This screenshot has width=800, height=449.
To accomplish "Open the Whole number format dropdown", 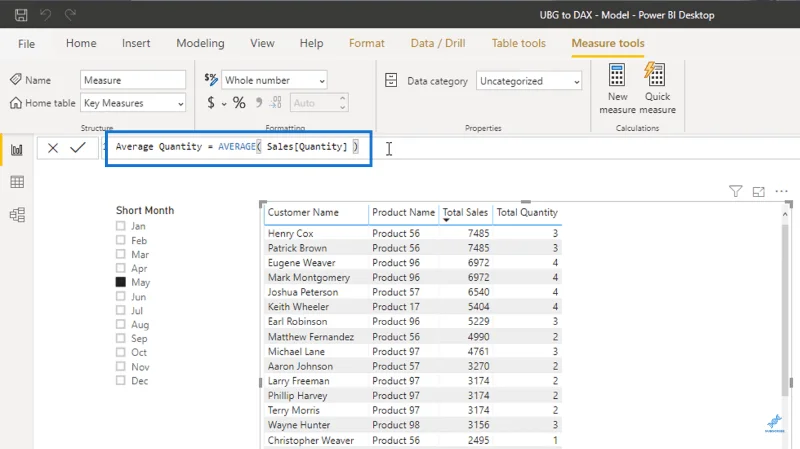I will 274,80.
